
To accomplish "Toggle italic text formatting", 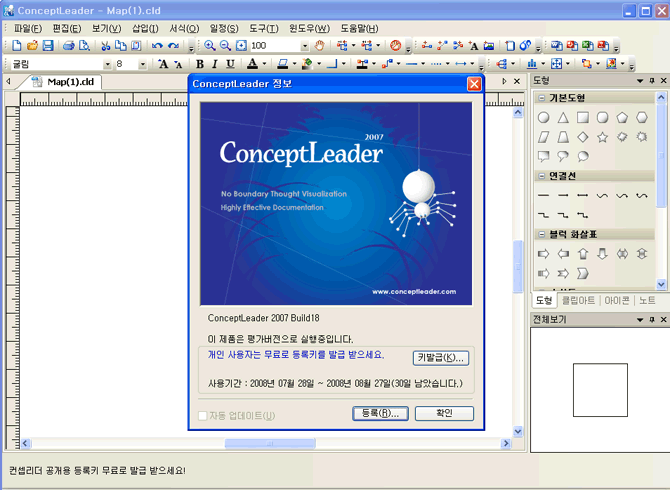I will click(215, 64).
